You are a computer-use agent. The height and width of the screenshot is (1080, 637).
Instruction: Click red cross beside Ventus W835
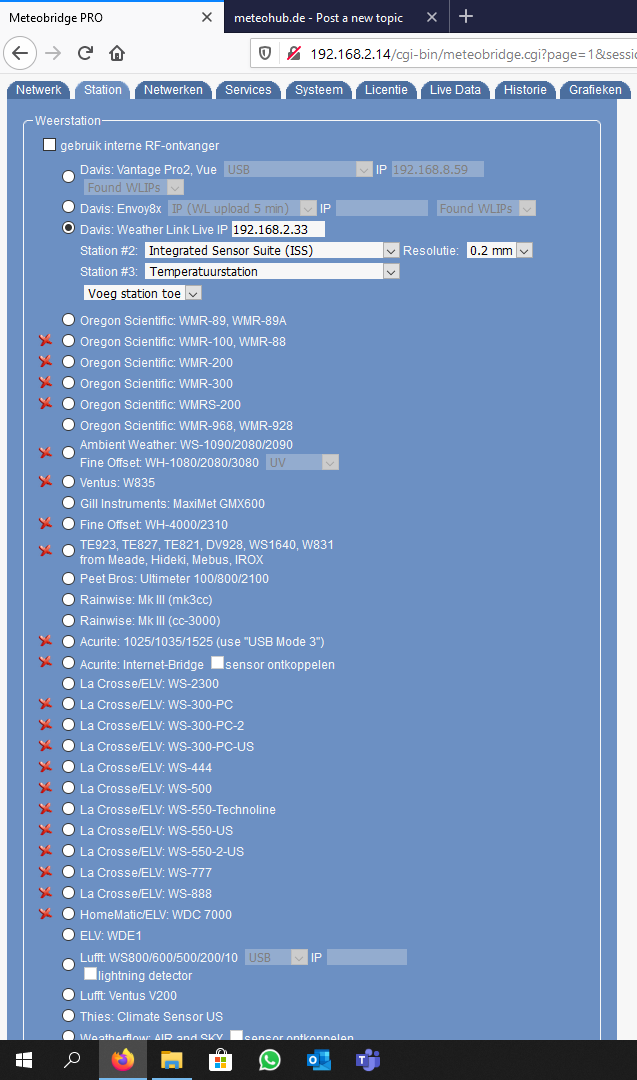click(x=45, y=481)
